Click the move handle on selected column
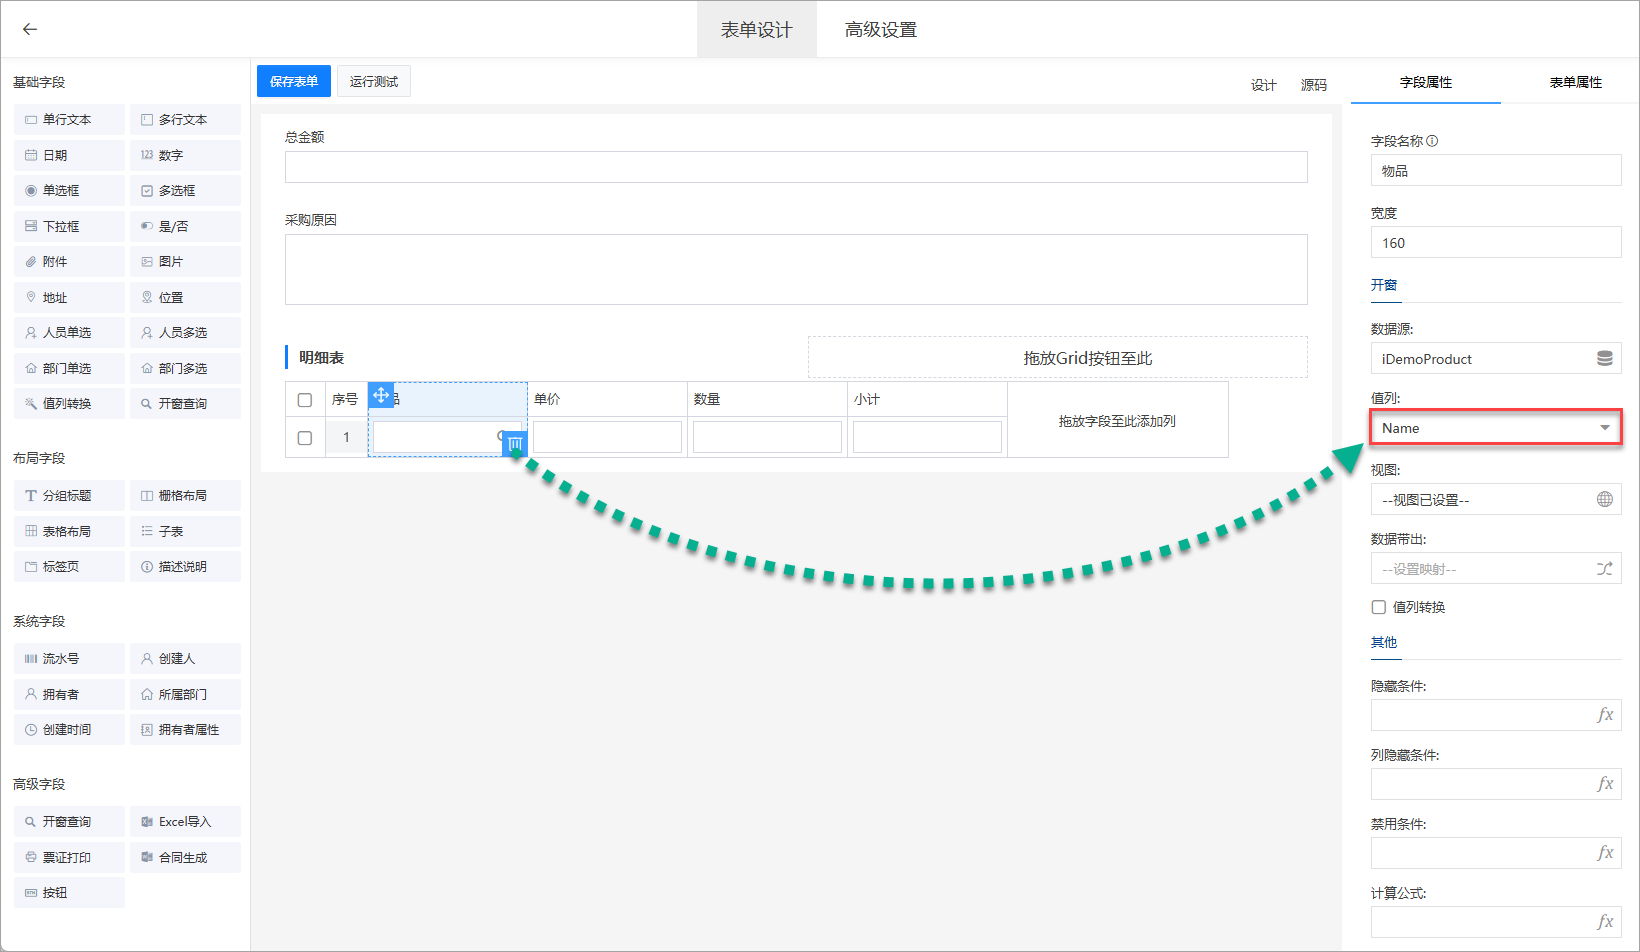This screenshot has width=1640, height=952. [x=381, y=395]
